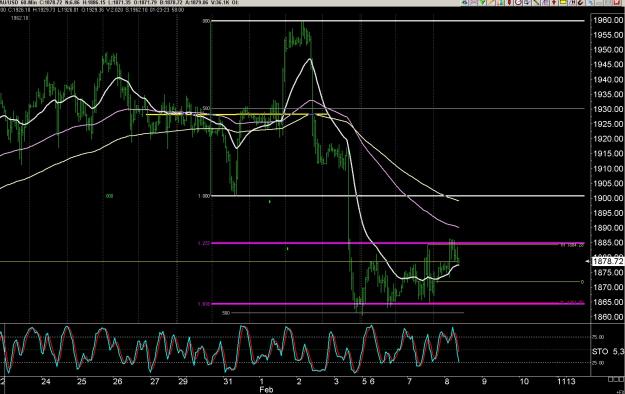625x394 pixels.
Task: Click the yellow highlight rectangle toolbar icon
Action: click(564, 2)
